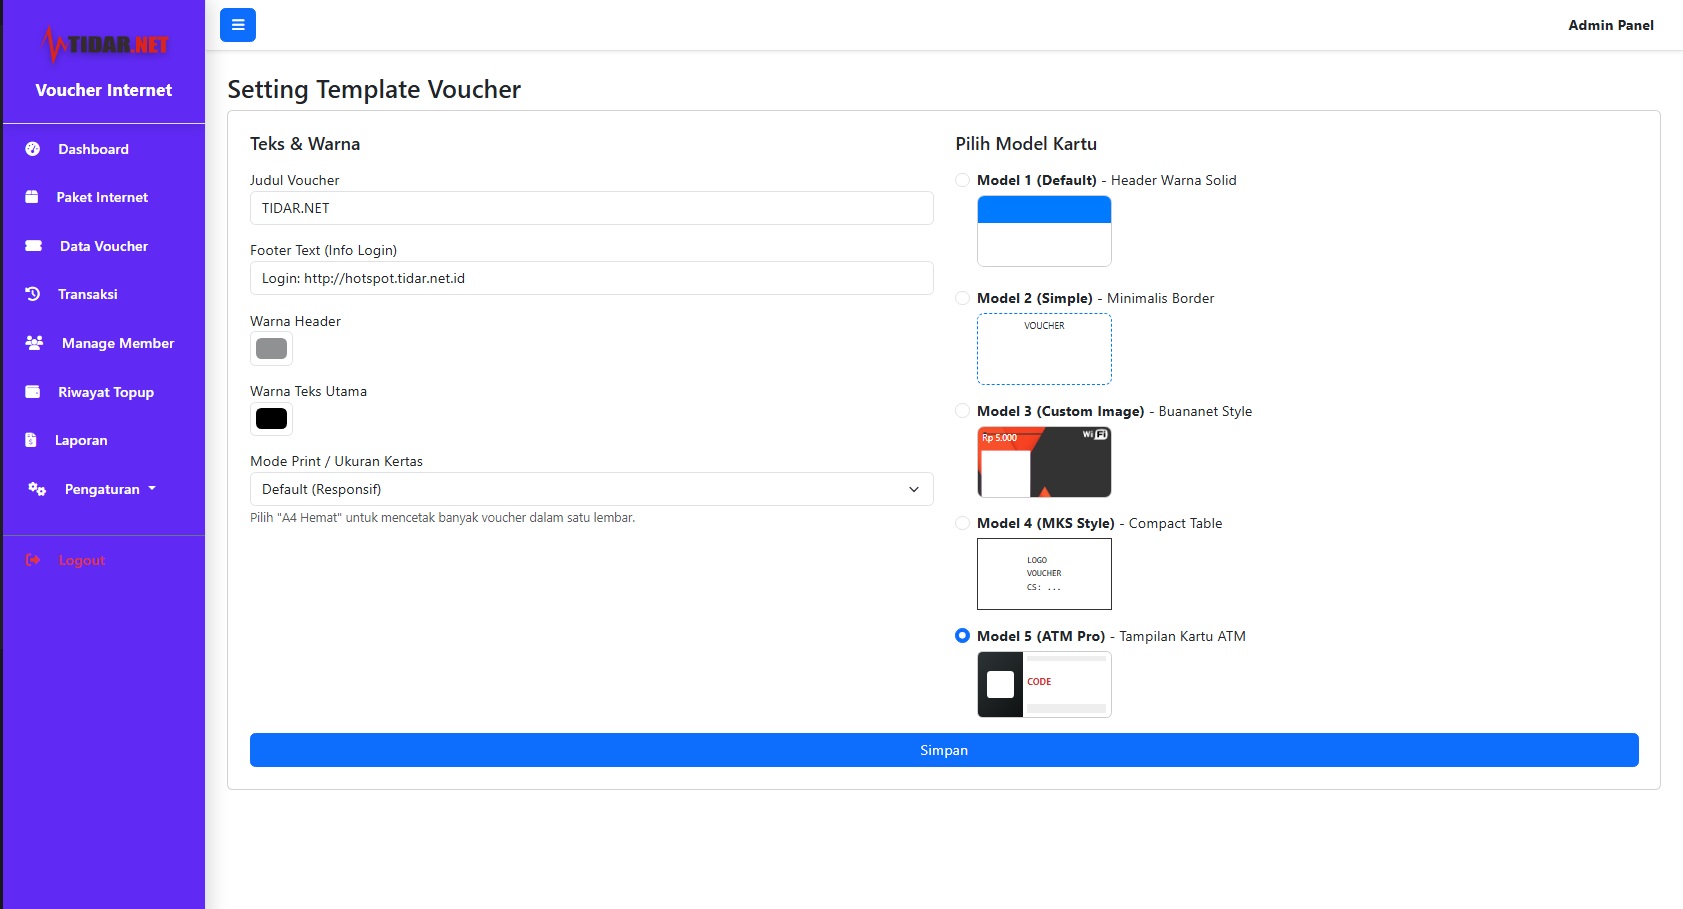Click the Model 1 blue header thumbnail
Viewport: 1683px width, 909px height.
1044,231
